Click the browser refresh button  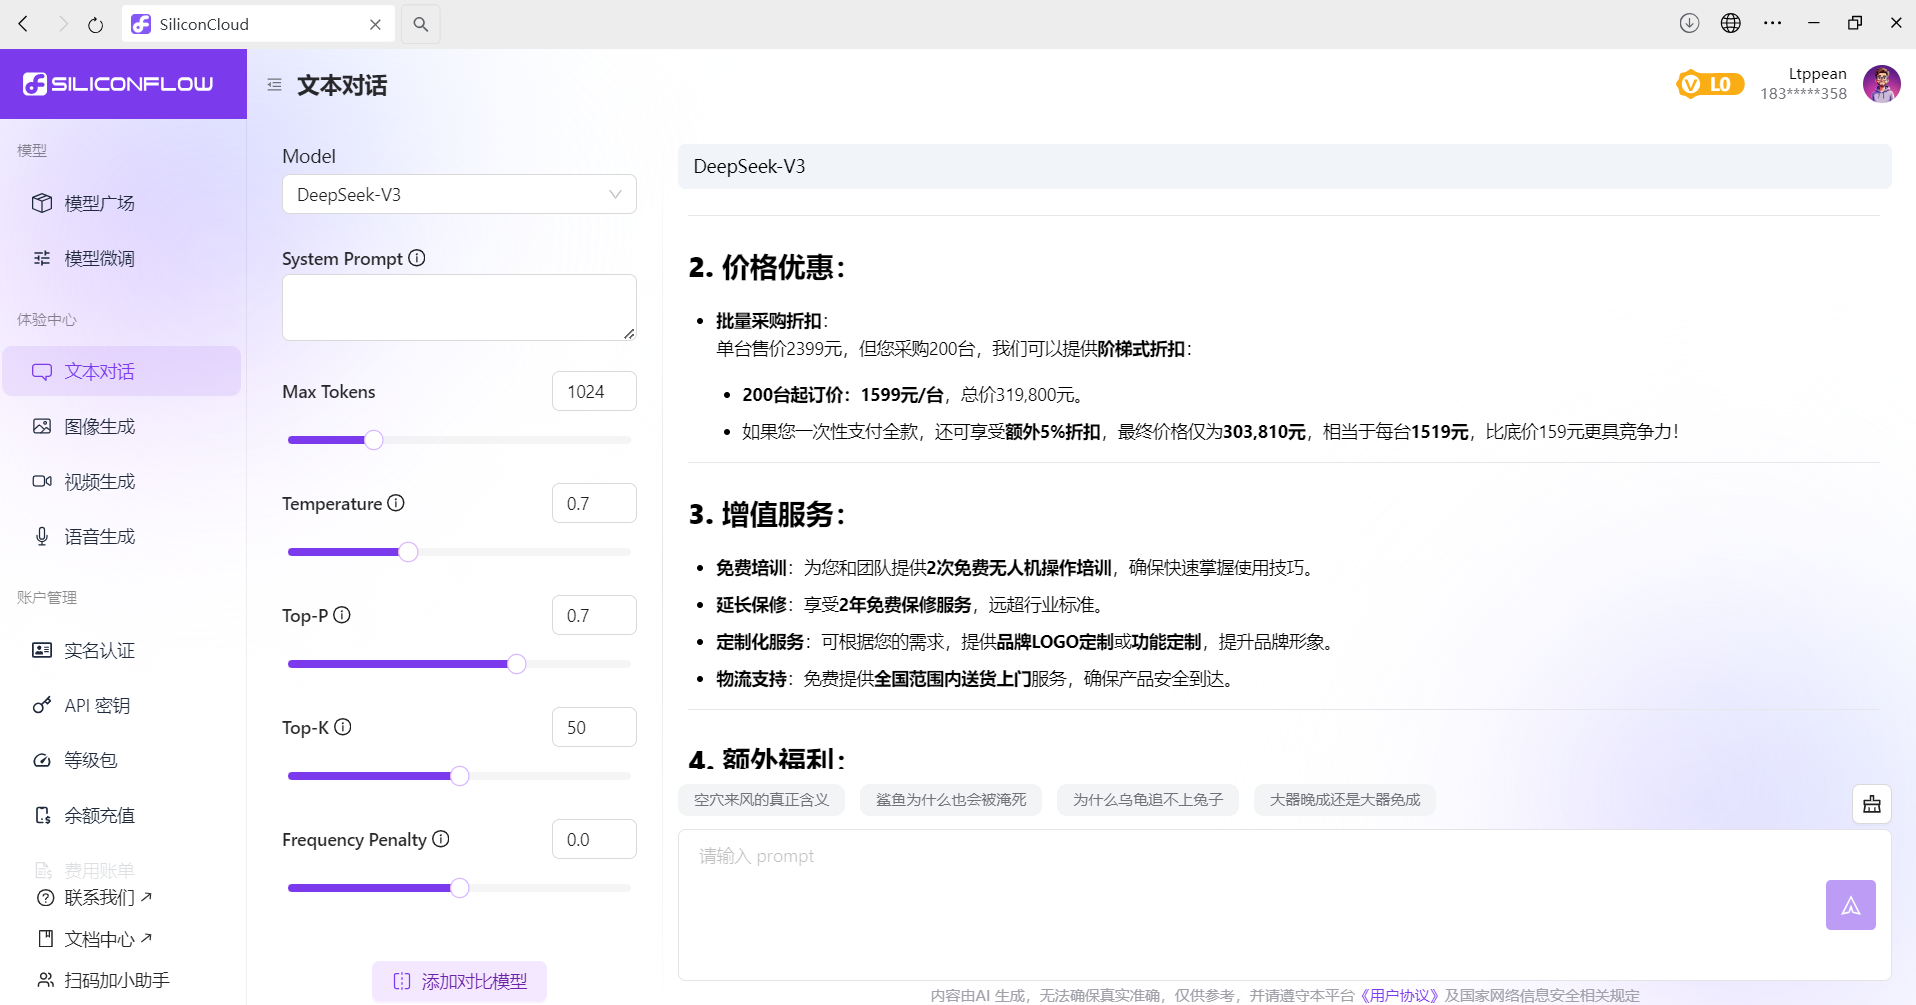(95, 24)
